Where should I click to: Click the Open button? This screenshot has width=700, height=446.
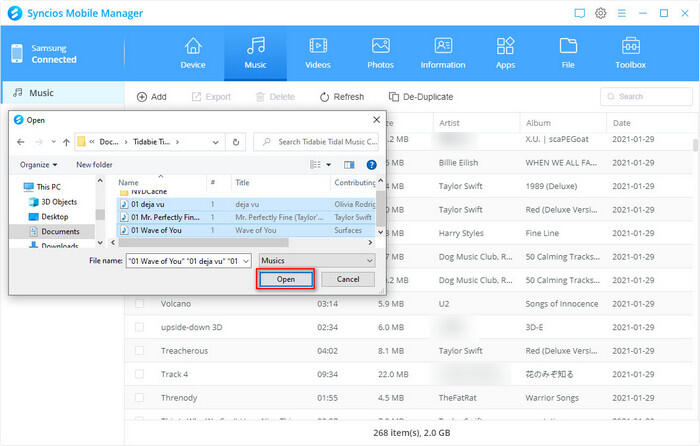click(286, 279)
